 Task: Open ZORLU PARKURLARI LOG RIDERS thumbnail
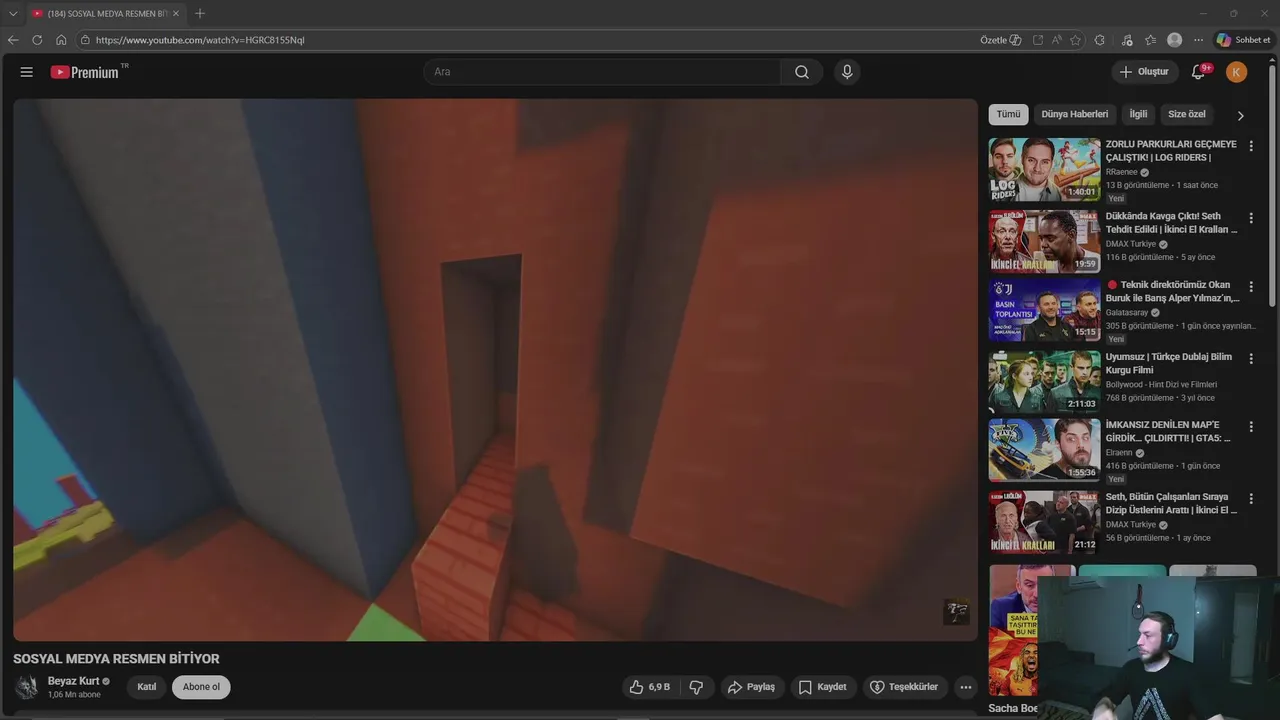(x=1044, y=169)
